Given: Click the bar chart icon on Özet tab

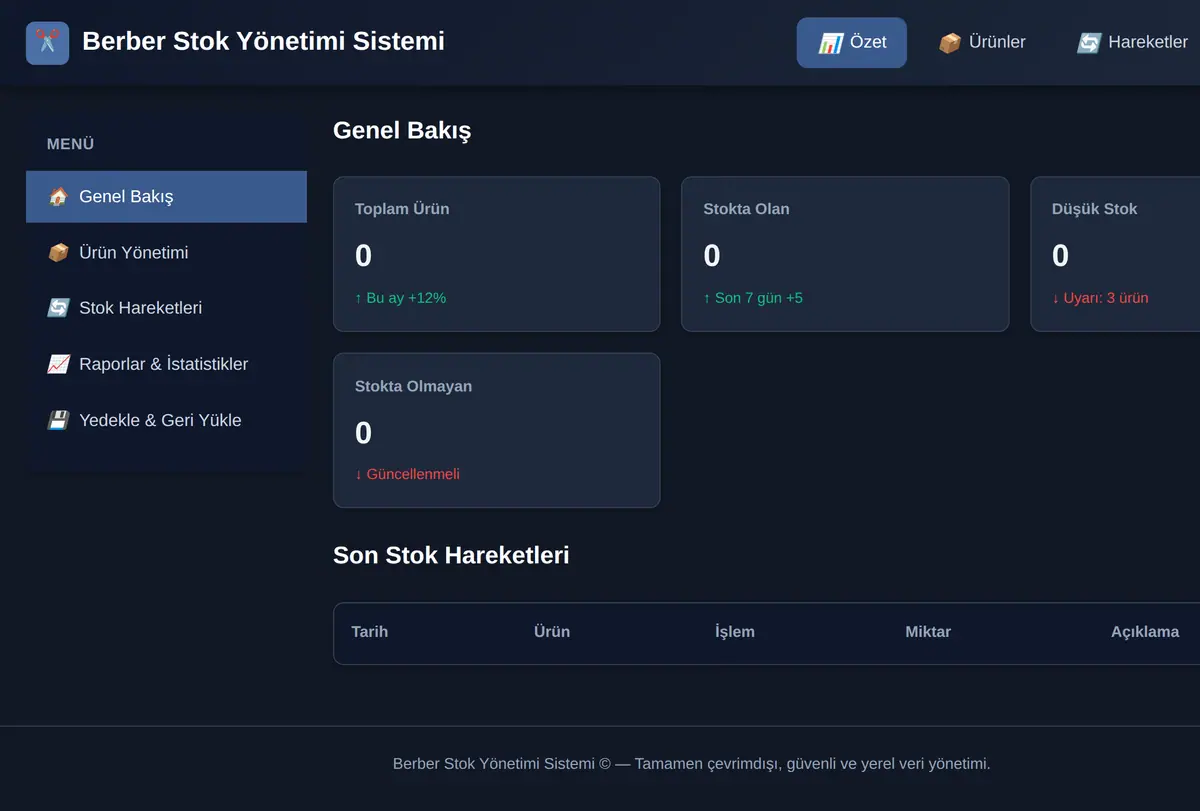Looking at the screenshot, I should pyautogui.click(x=830, y=43).
